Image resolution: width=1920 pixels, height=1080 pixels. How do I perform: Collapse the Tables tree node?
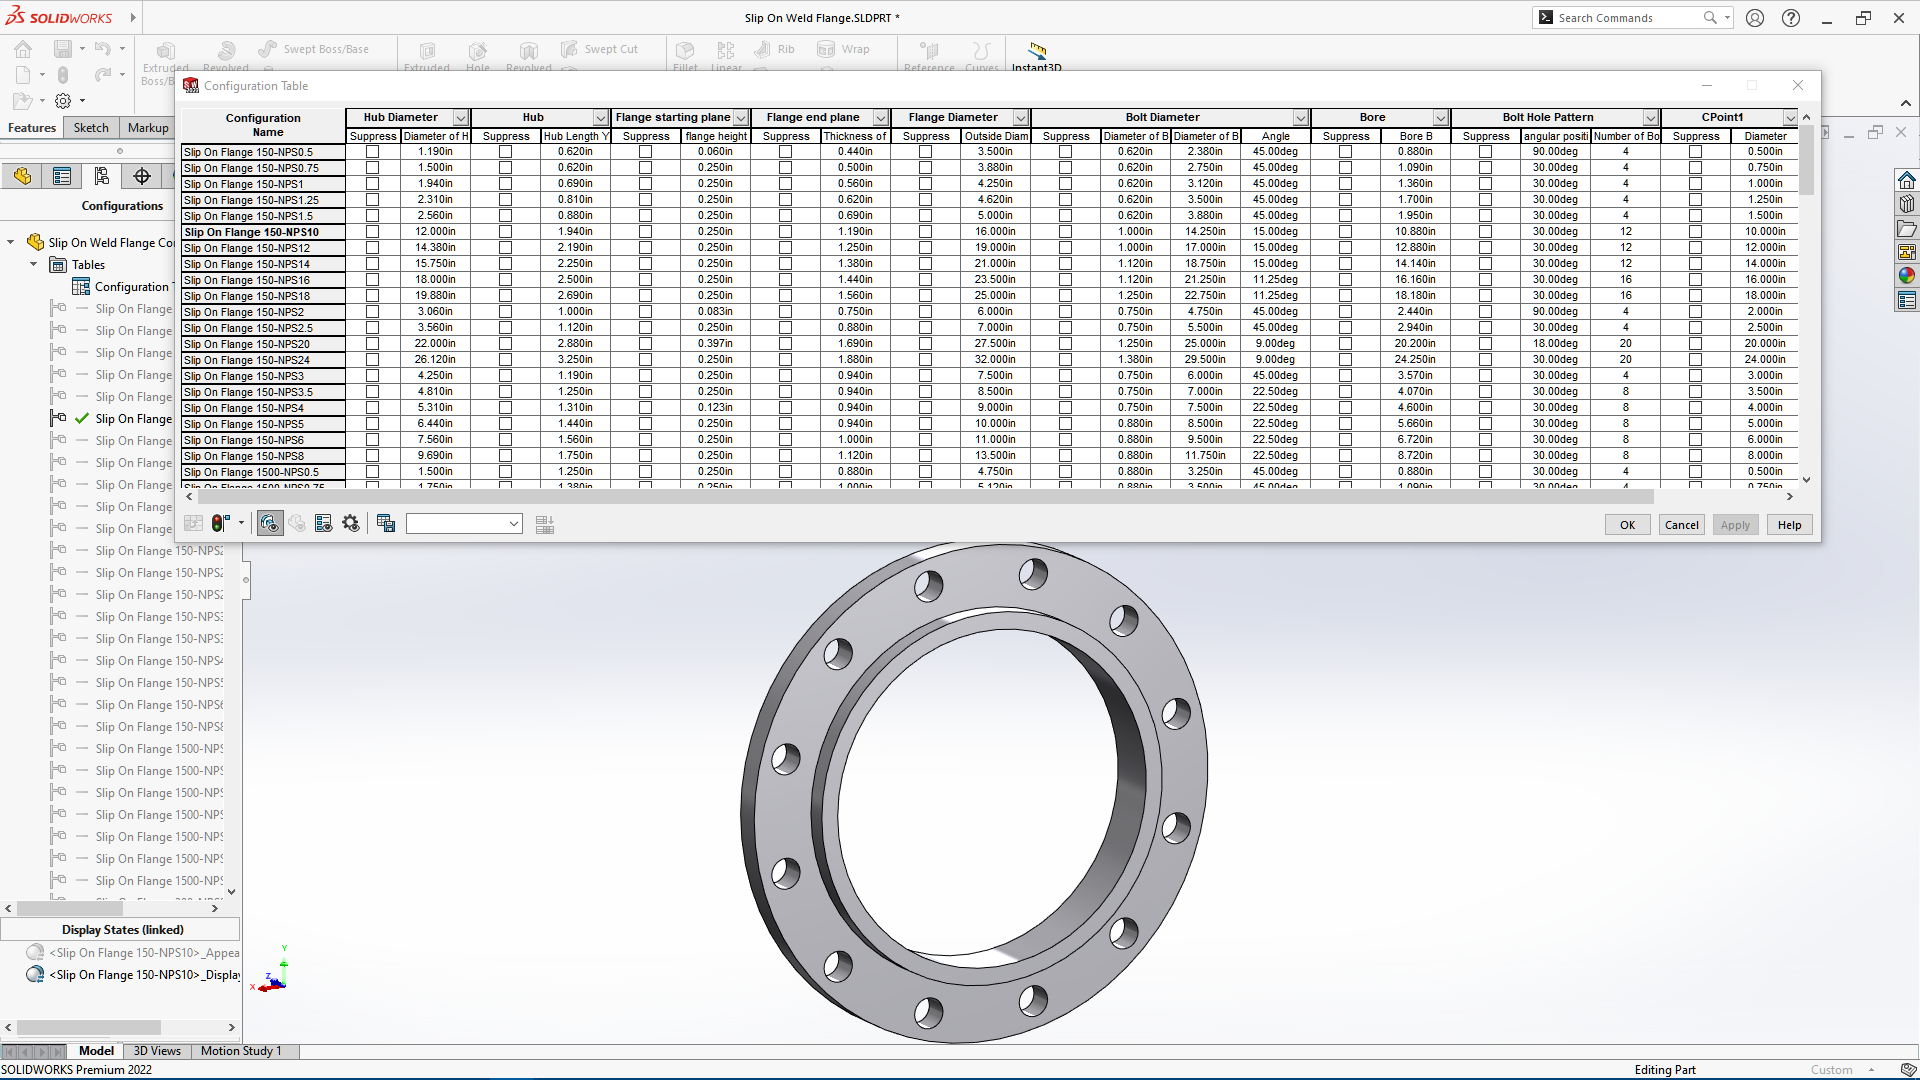33,265
